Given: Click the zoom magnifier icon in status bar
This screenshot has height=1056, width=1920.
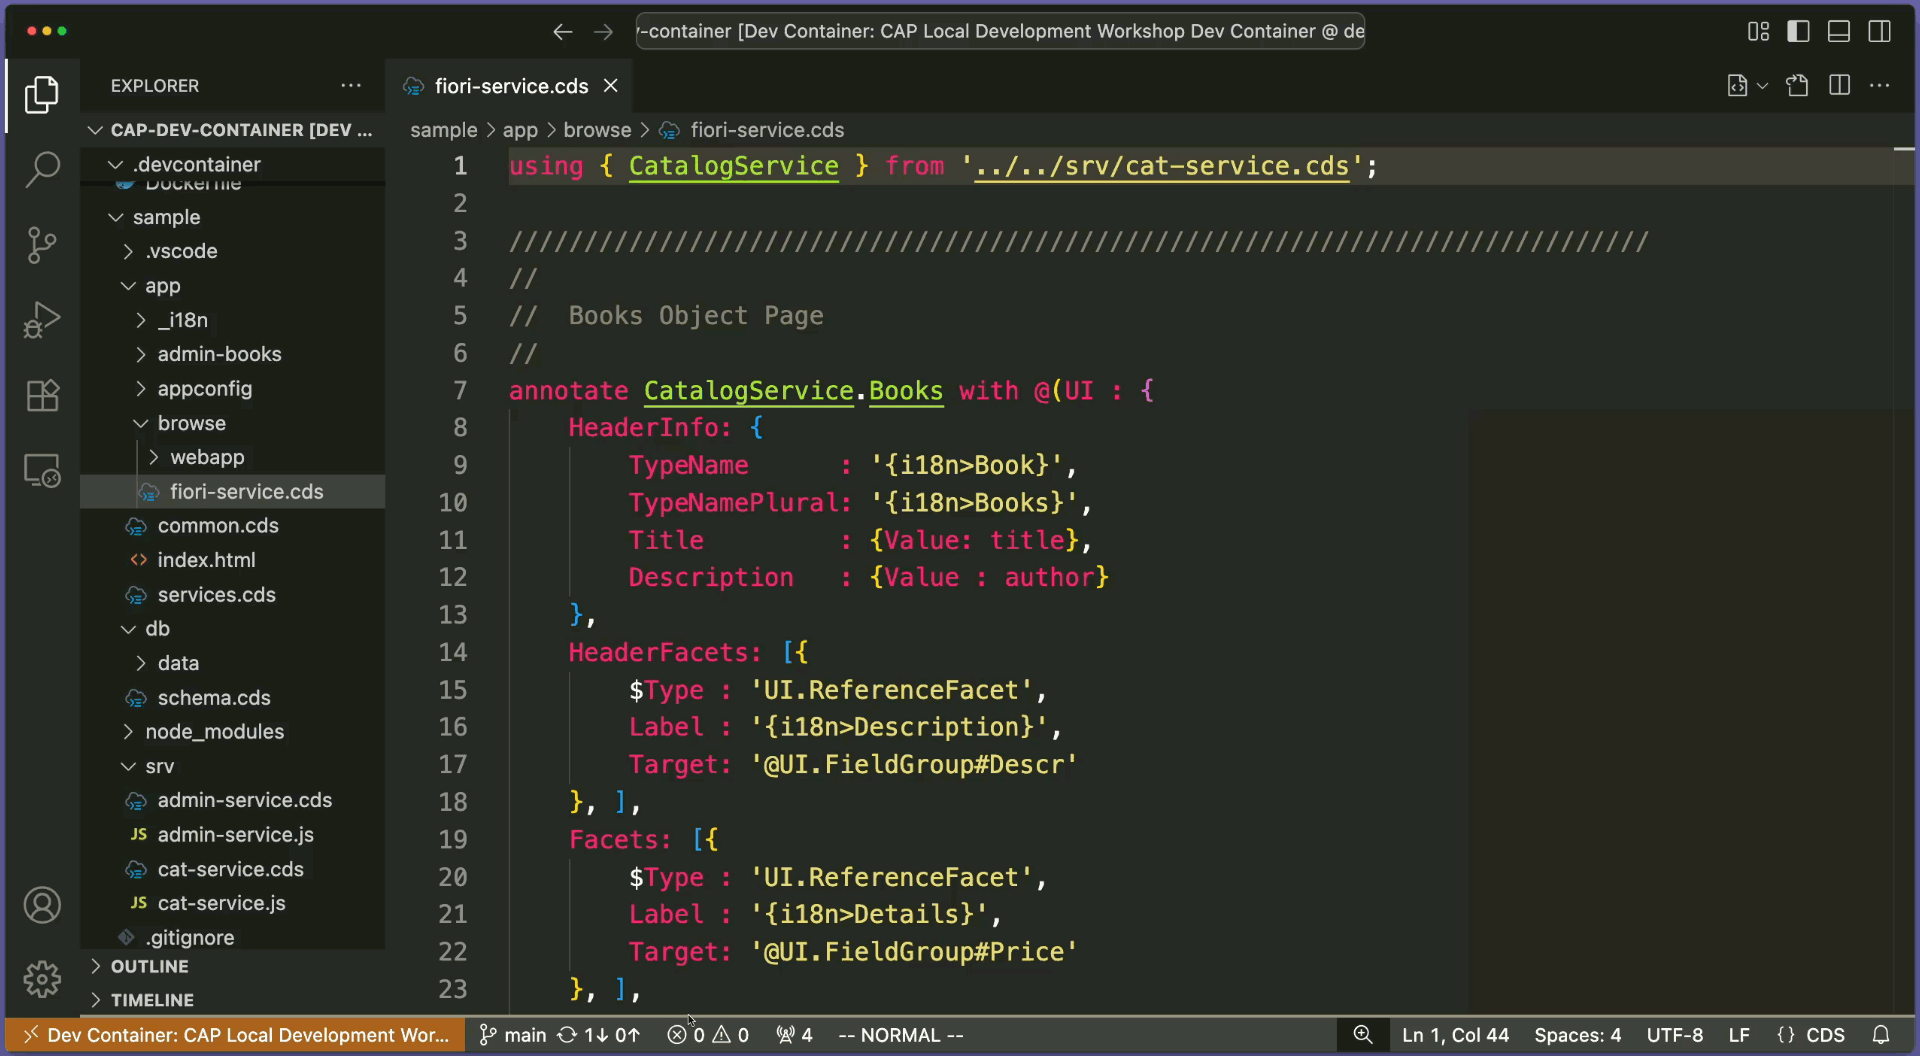Looking at the screenshot, I should point(1363,1036).
